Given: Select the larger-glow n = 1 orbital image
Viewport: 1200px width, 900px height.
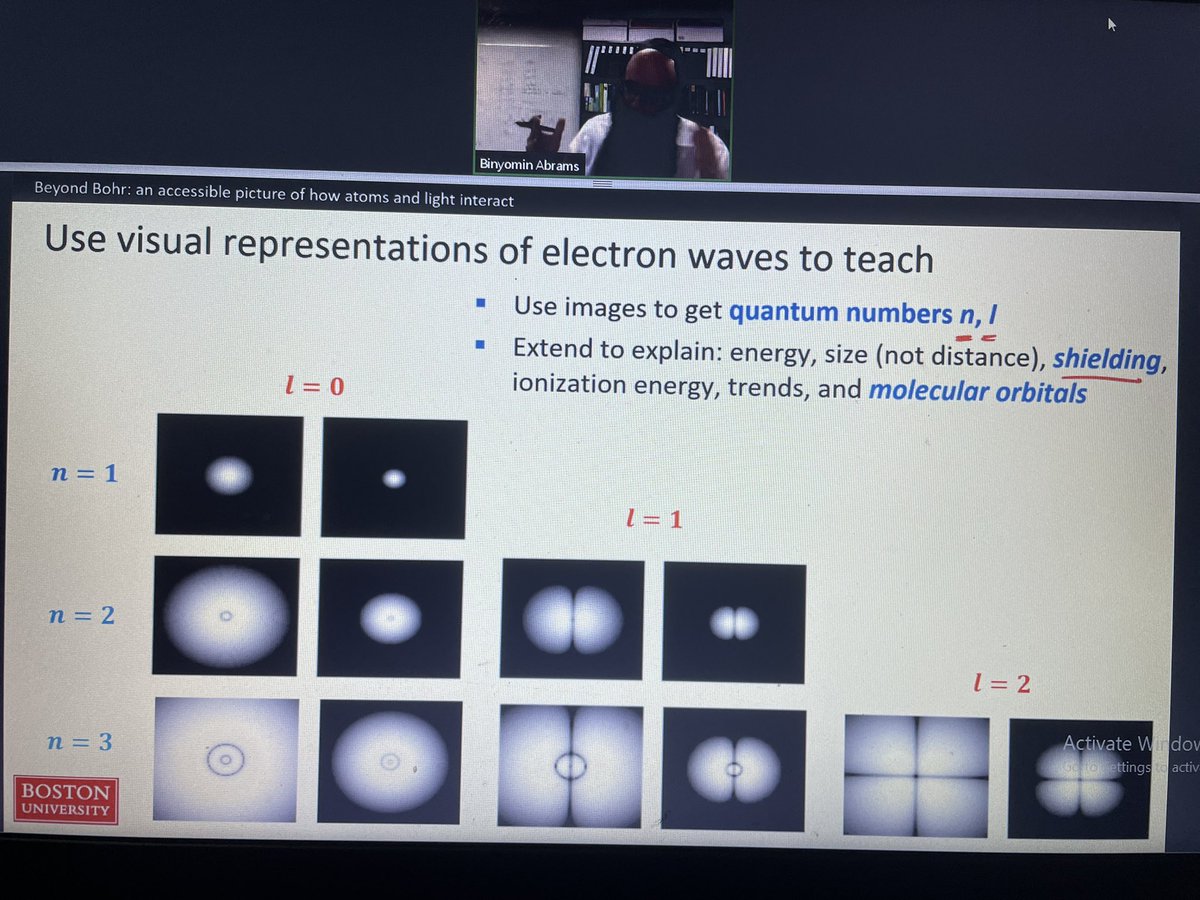Looking at the screenshot, I should click(x=229, y=475).
